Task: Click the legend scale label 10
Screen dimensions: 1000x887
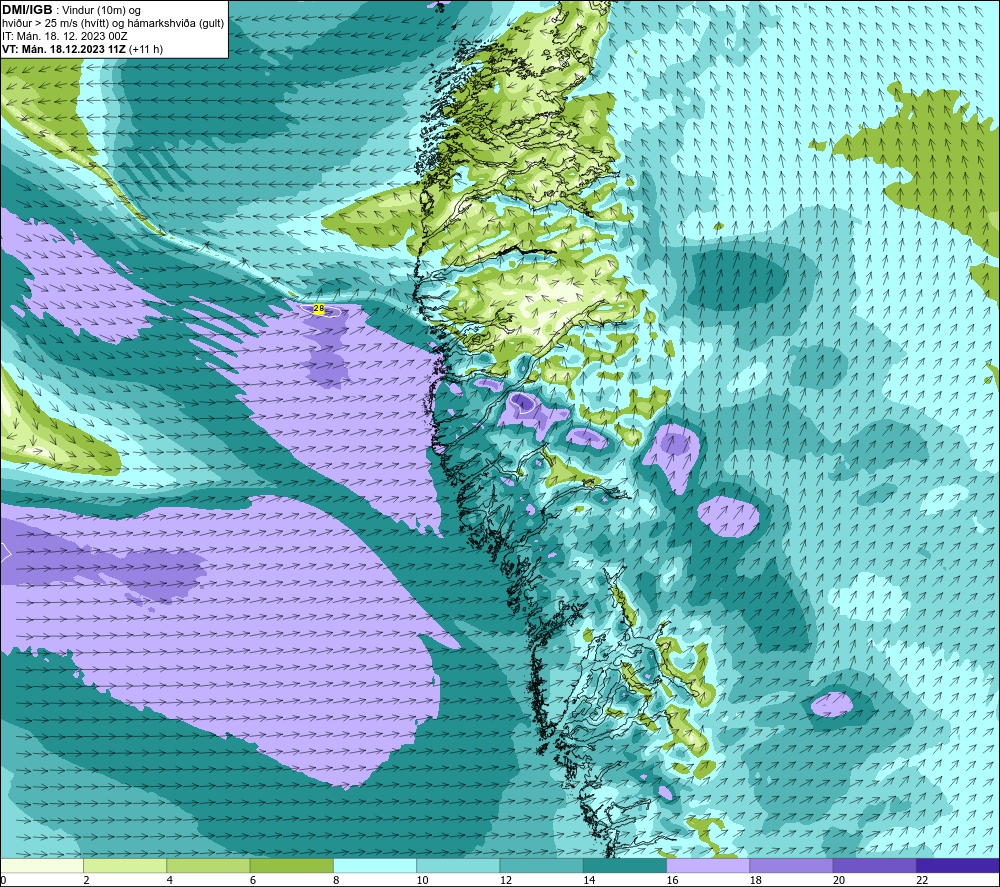Action: [x=422, y=880]
